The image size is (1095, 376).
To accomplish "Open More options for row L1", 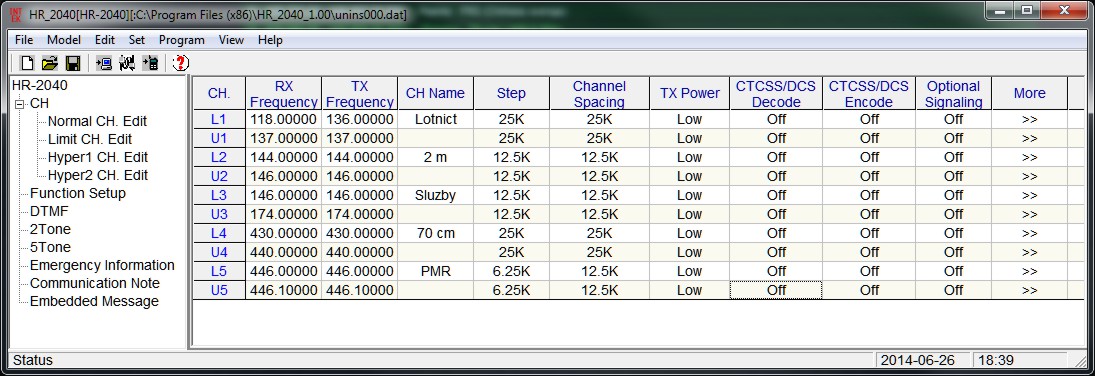I will 1029,120.
